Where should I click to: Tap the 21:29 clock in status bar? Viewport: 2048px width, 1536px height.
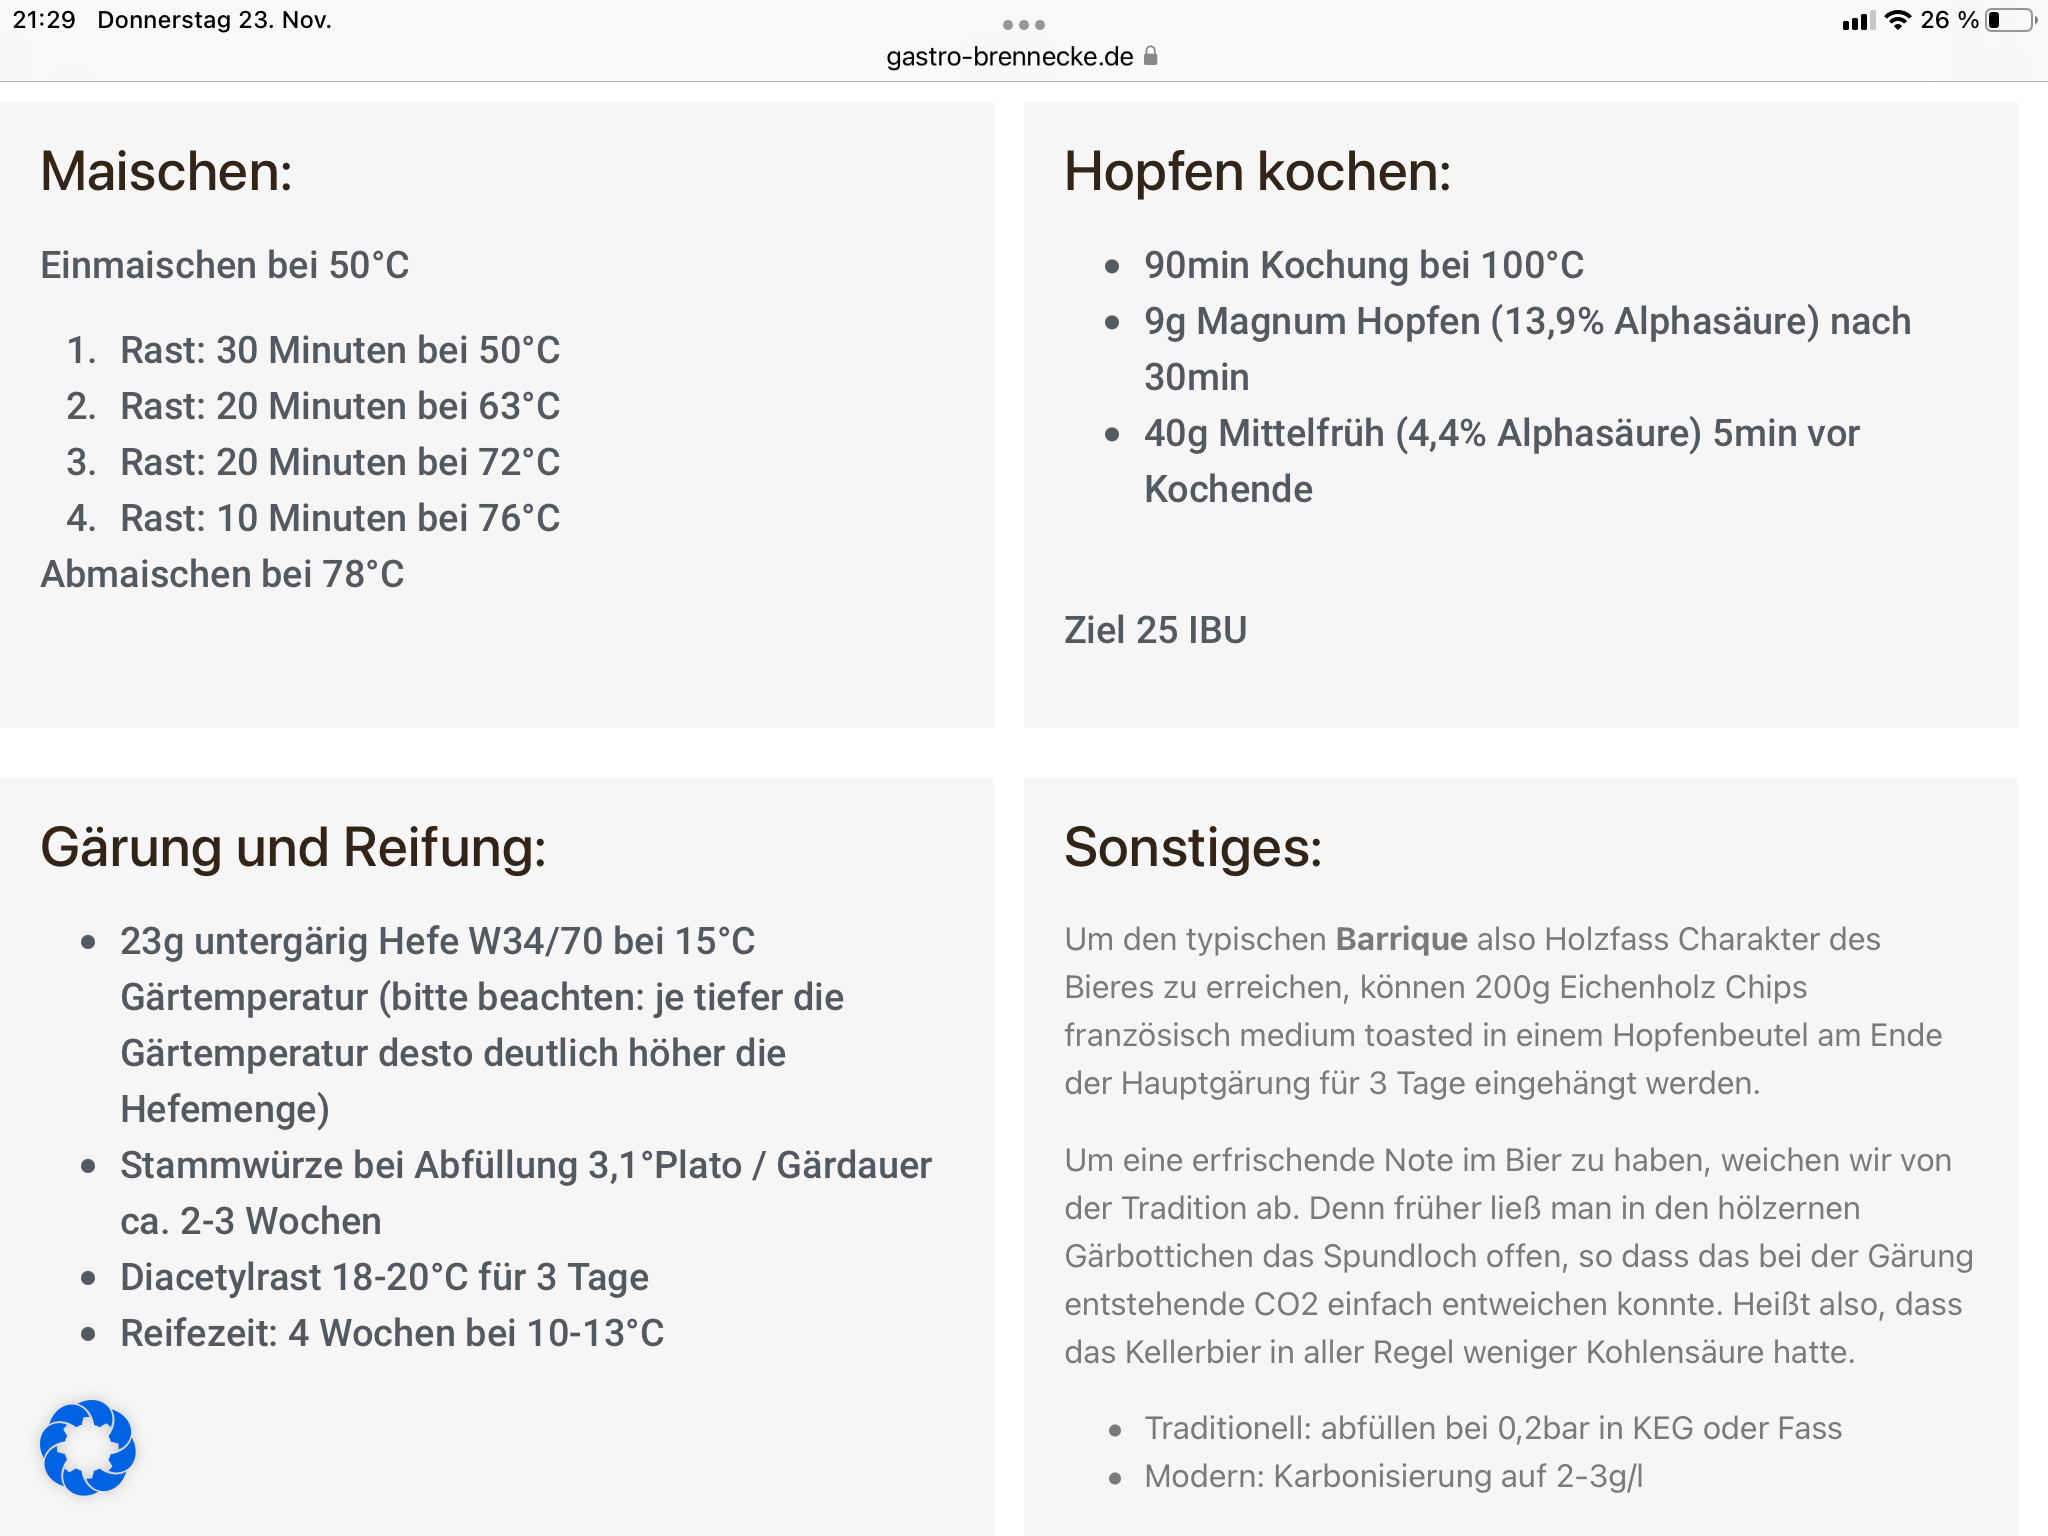44,20
